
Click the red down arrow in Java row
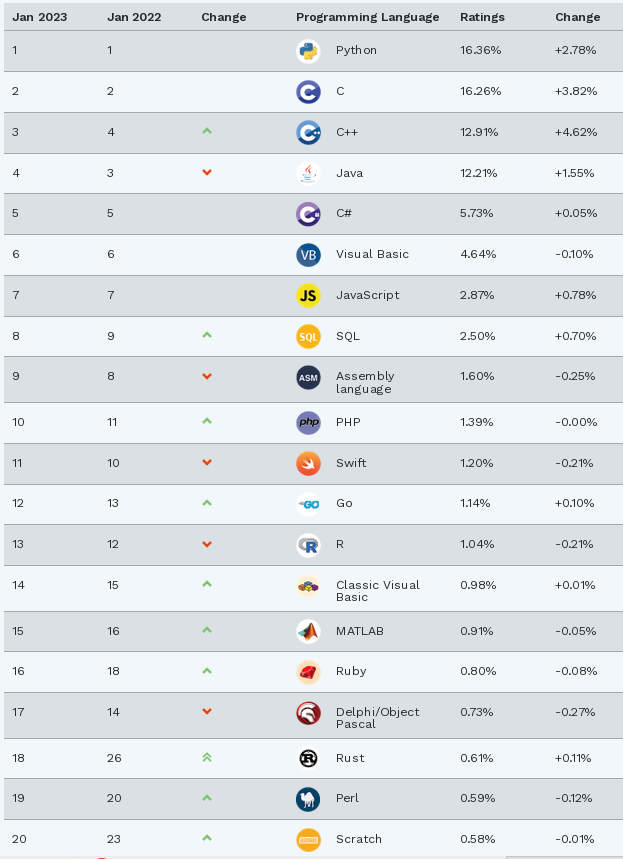[207, 172]
